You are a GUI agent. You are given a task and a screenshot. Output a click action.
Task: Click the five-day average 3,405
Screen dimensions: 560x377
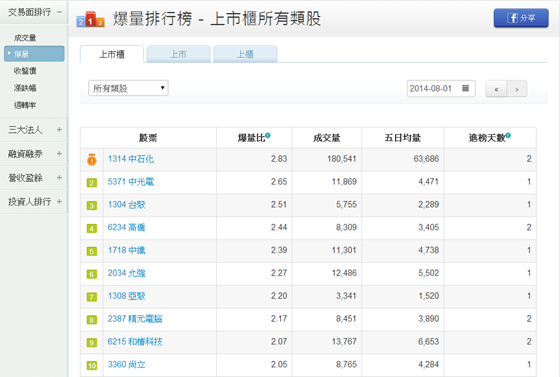[x=429, y=227]
